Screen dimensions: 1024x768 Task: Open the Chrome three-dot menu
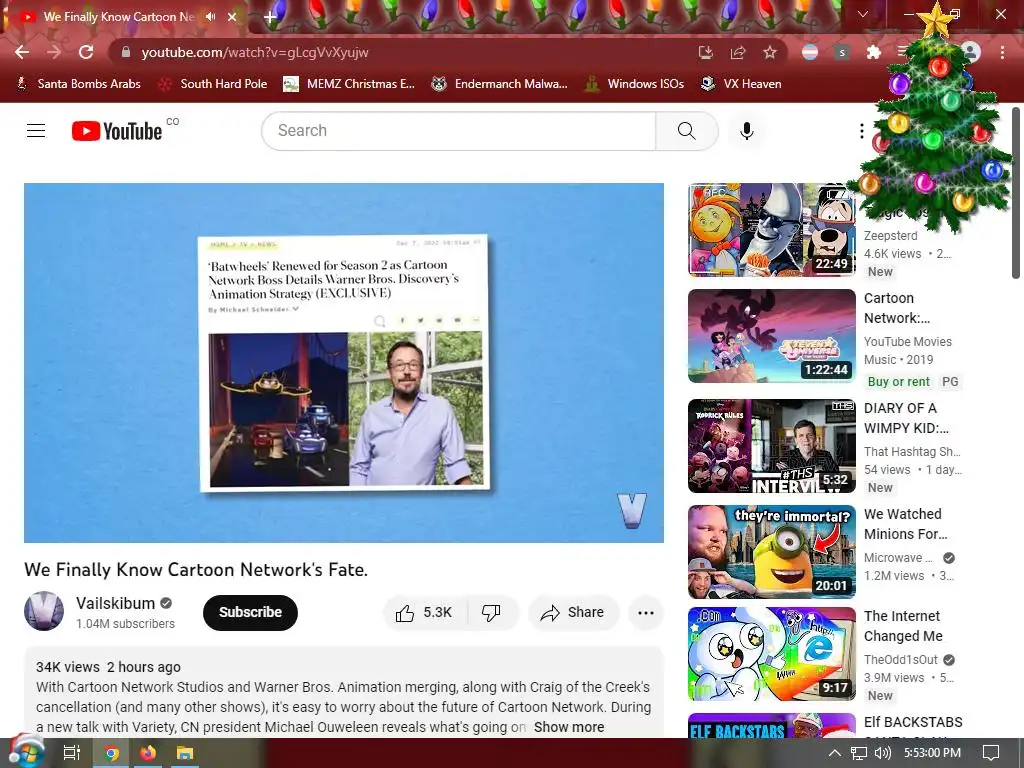click(1002, 52)
